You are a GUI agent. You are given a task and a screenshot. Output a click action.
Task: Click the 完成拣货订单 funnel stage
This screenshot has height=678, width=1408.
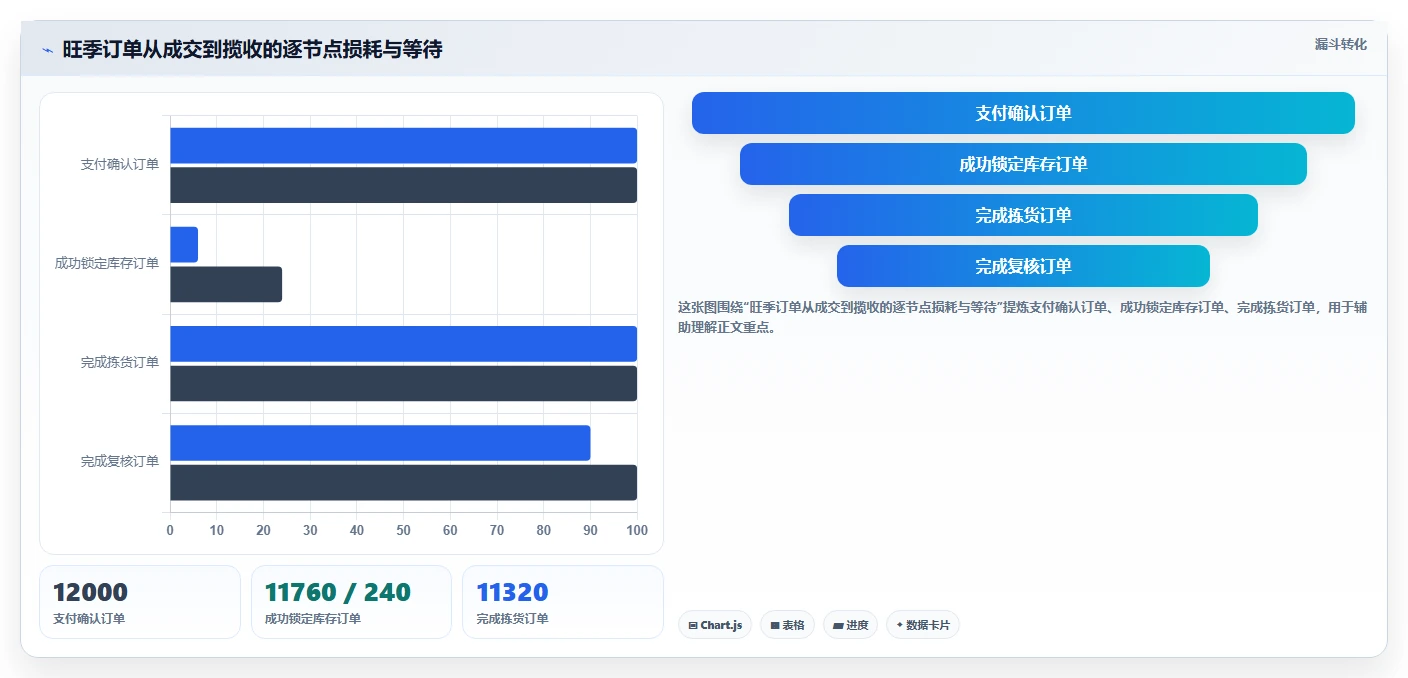(x=1023, y=215)
